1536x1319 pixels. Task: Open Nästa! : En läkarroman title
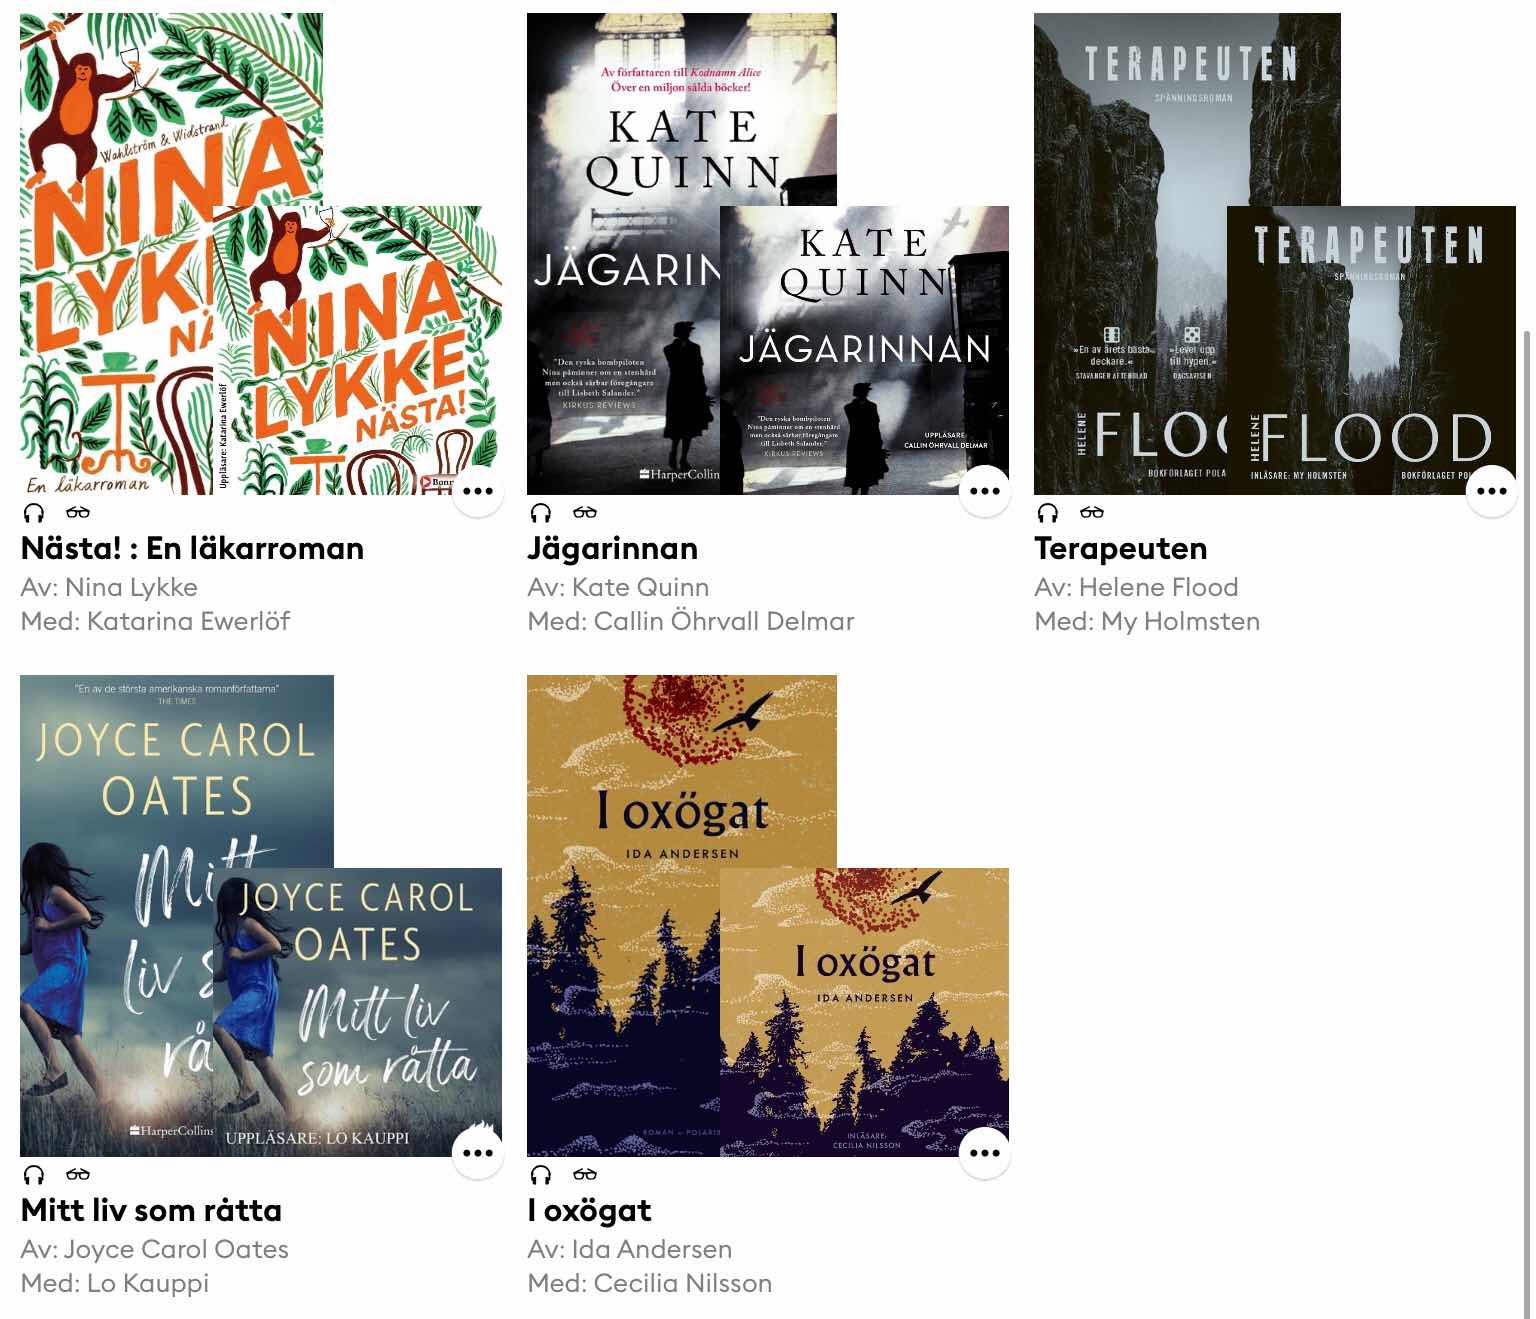click(x=192, y=549)
